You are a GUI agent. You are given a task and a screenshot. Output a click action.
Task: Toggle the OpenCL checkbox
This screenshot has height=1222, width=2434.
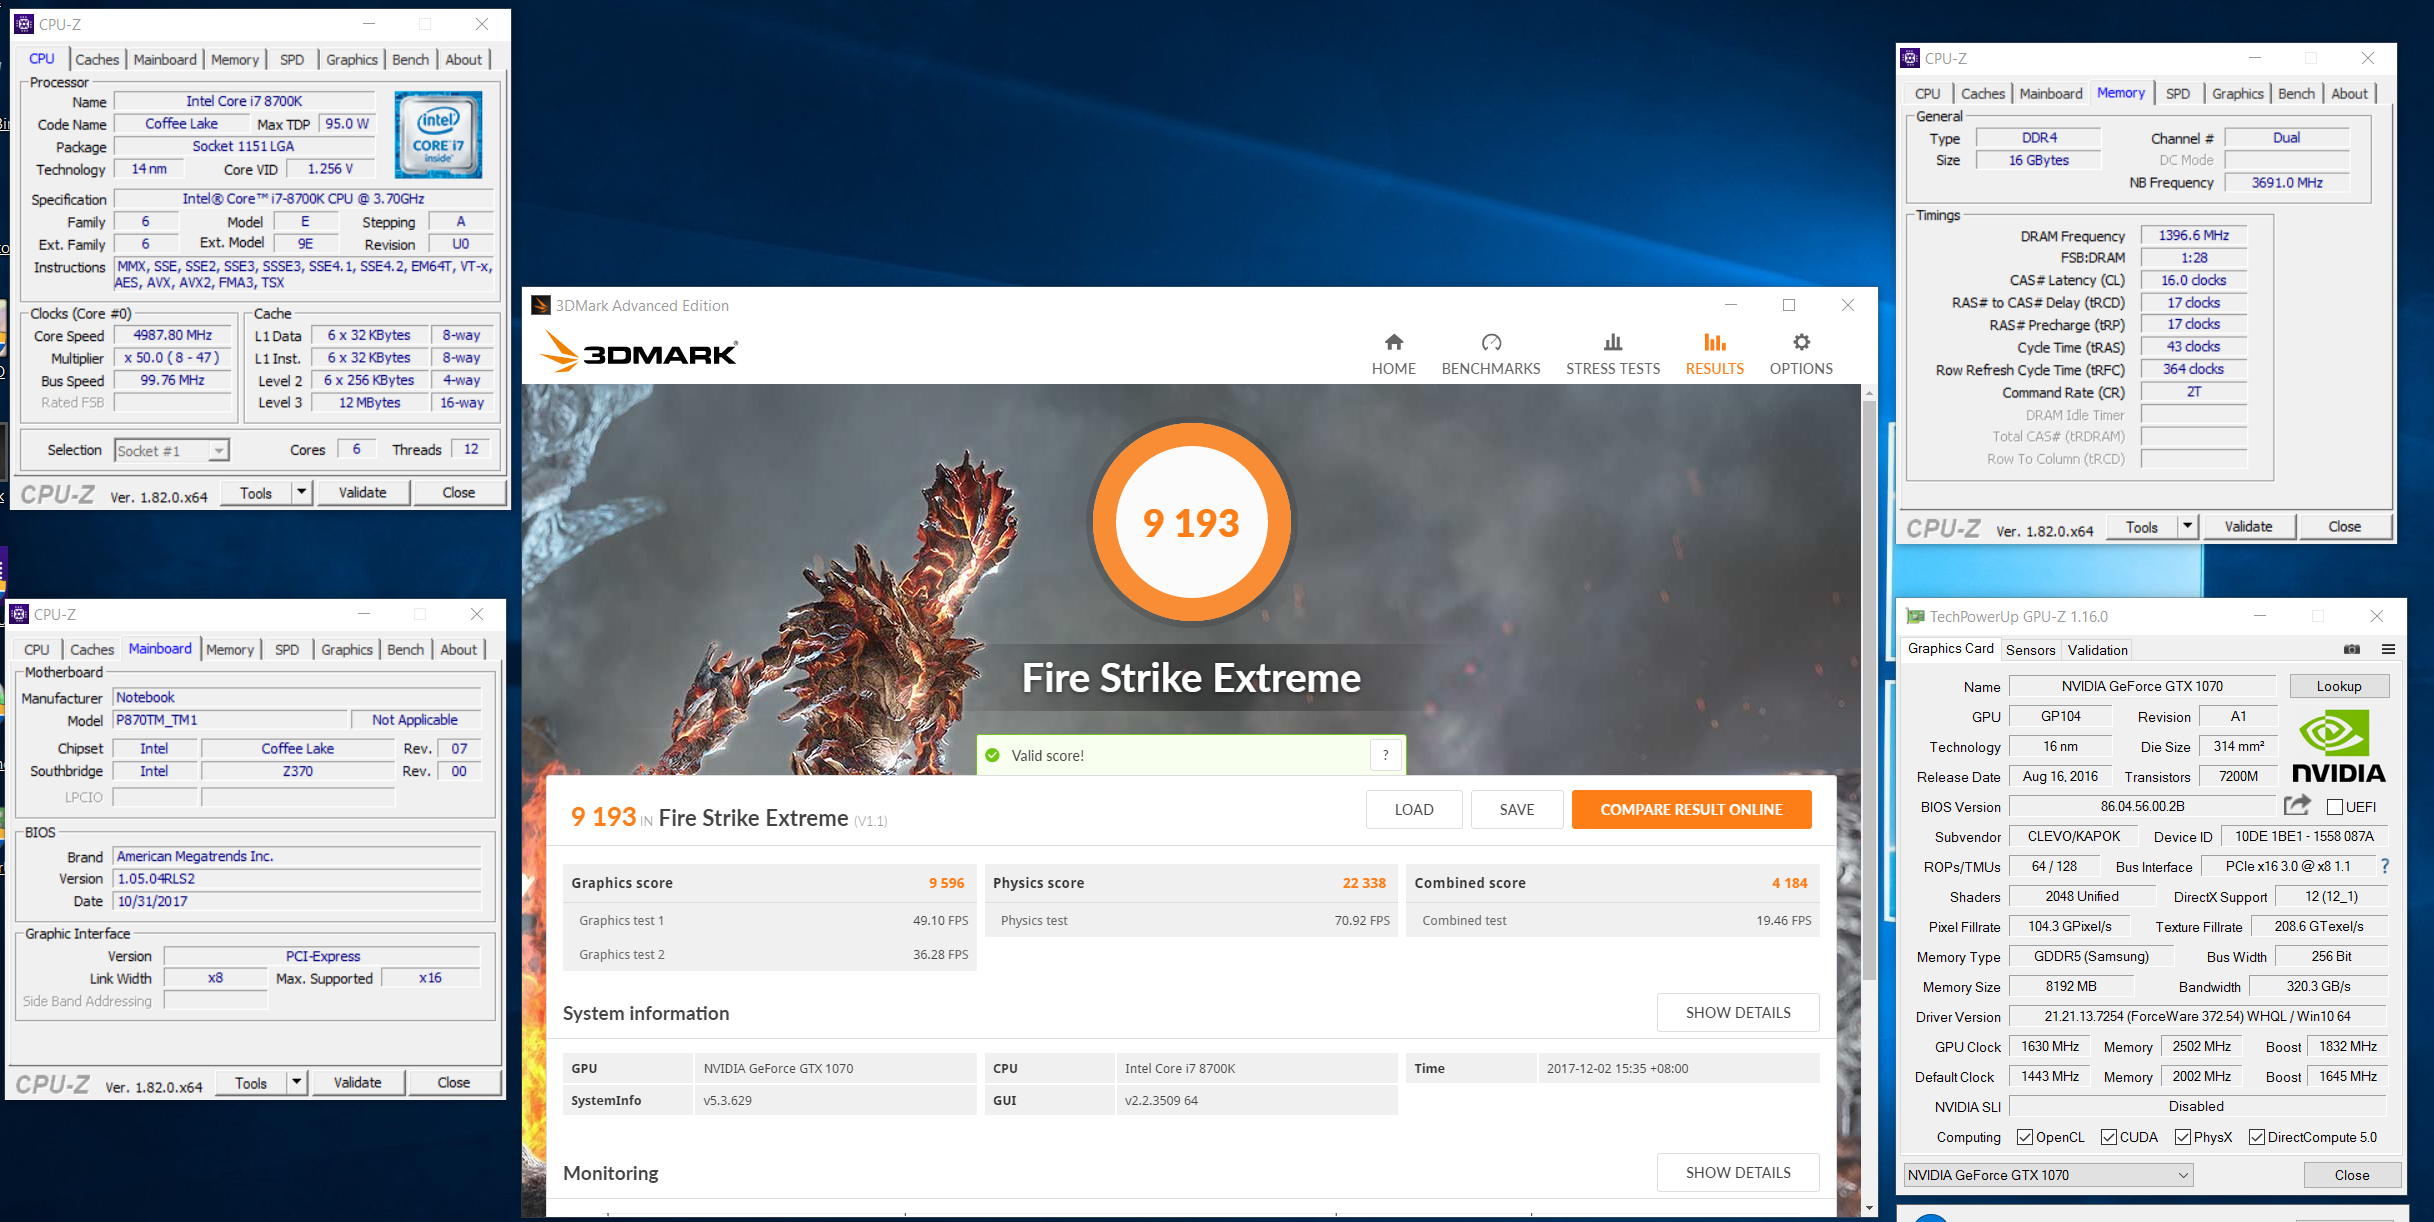tap(2025, 1137)
